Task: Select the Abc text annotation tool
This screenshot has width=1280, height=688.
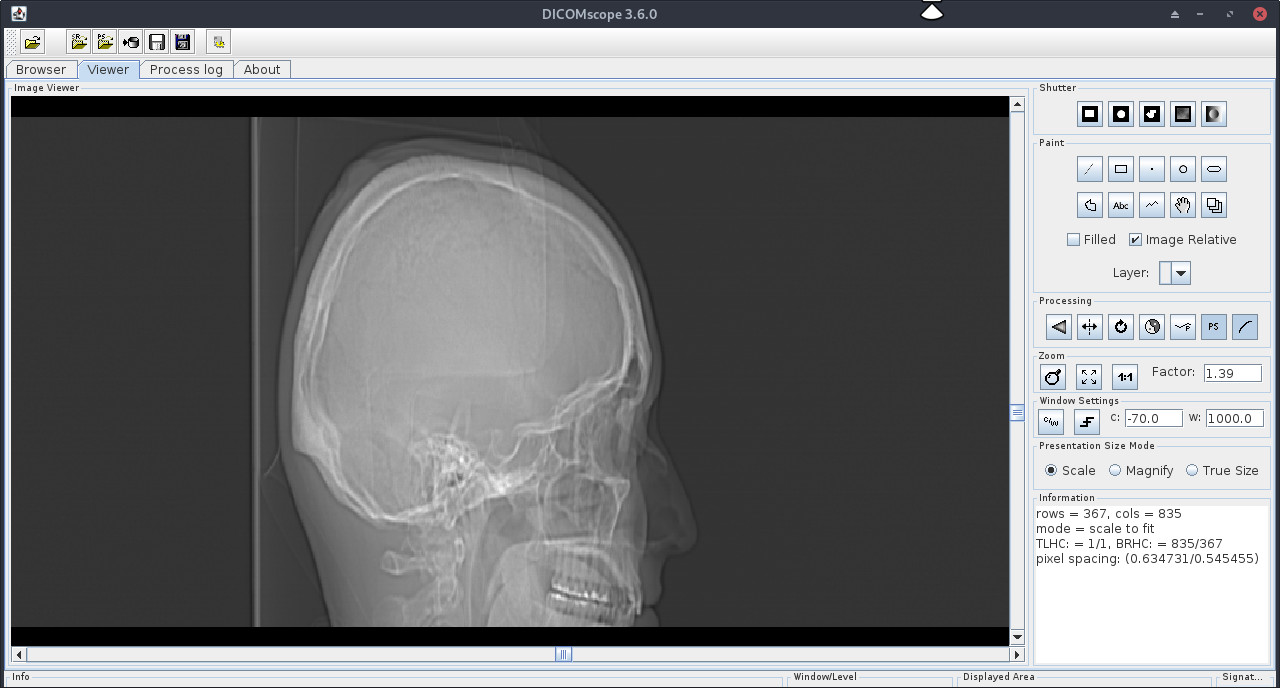Action: click(x=1121, y=206)
